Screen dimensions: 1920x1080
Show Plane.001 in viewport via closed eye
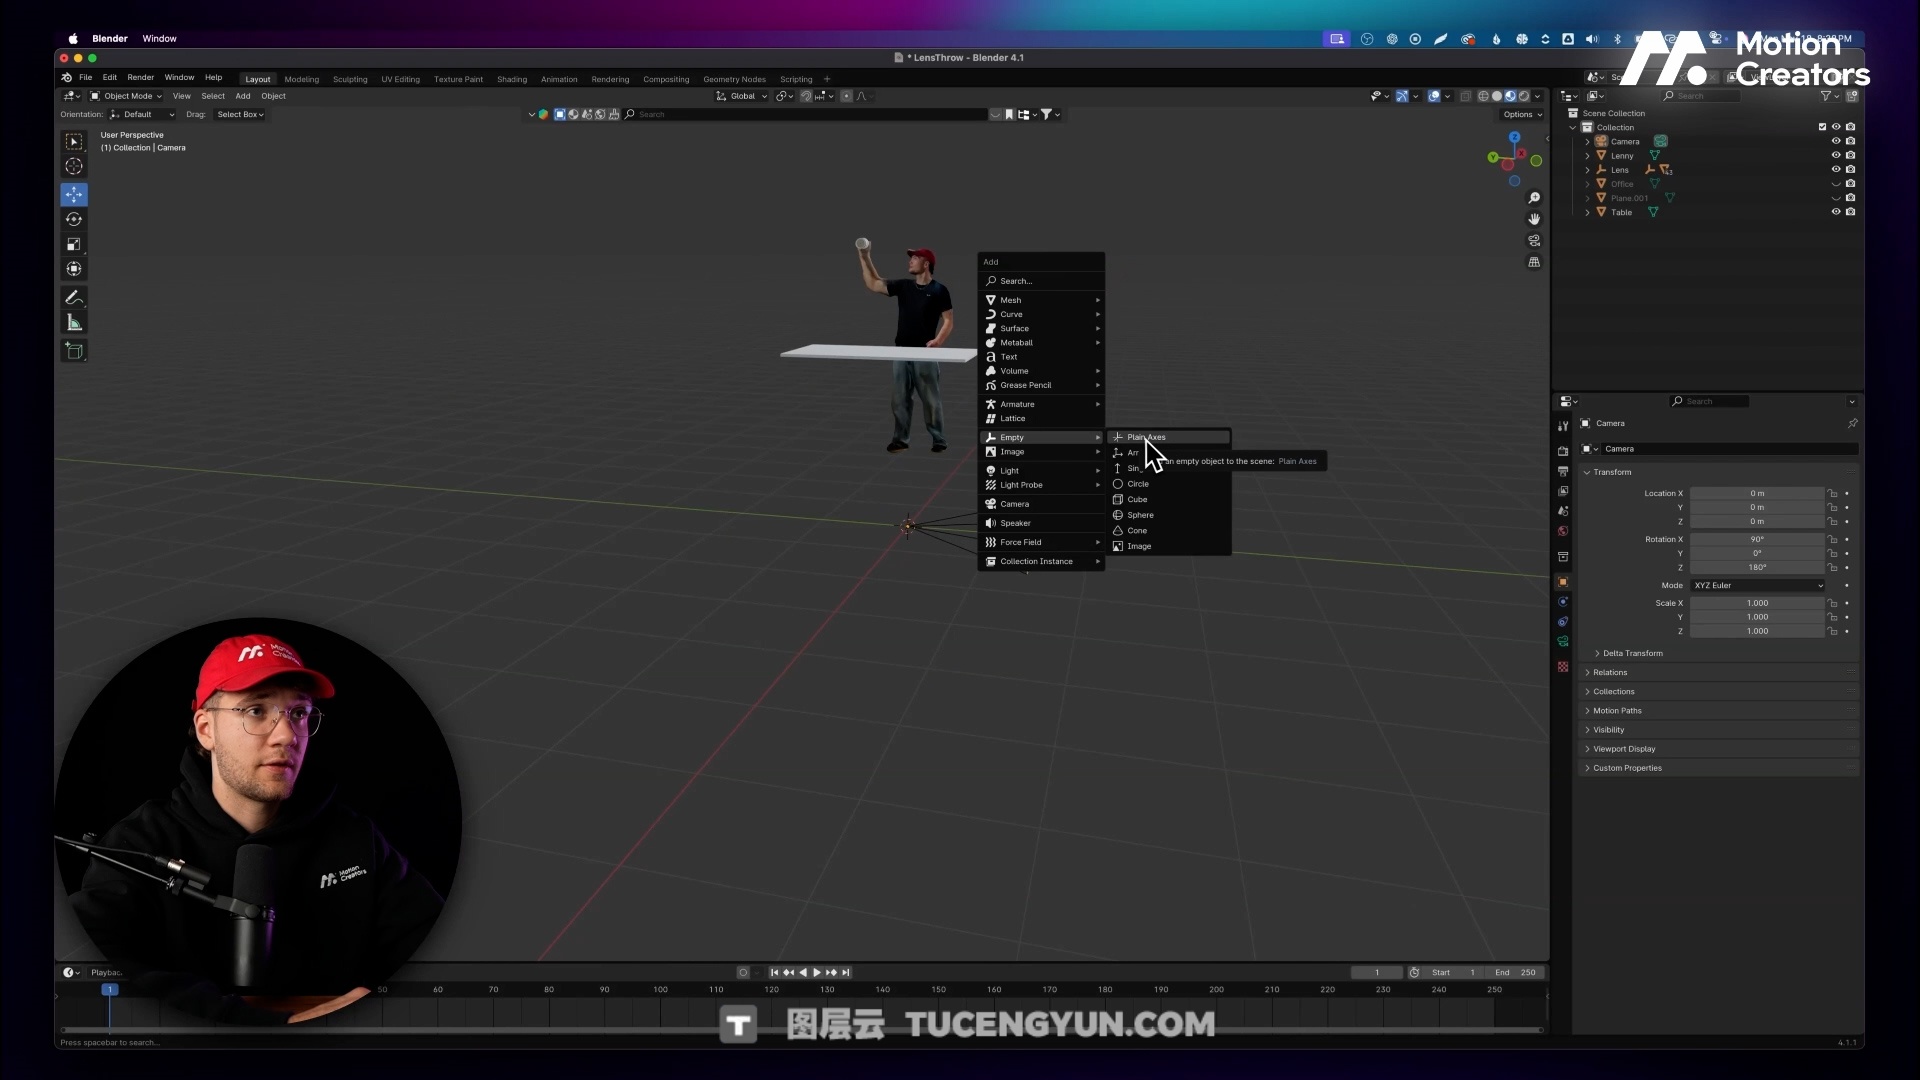(x=1836, y=198)
